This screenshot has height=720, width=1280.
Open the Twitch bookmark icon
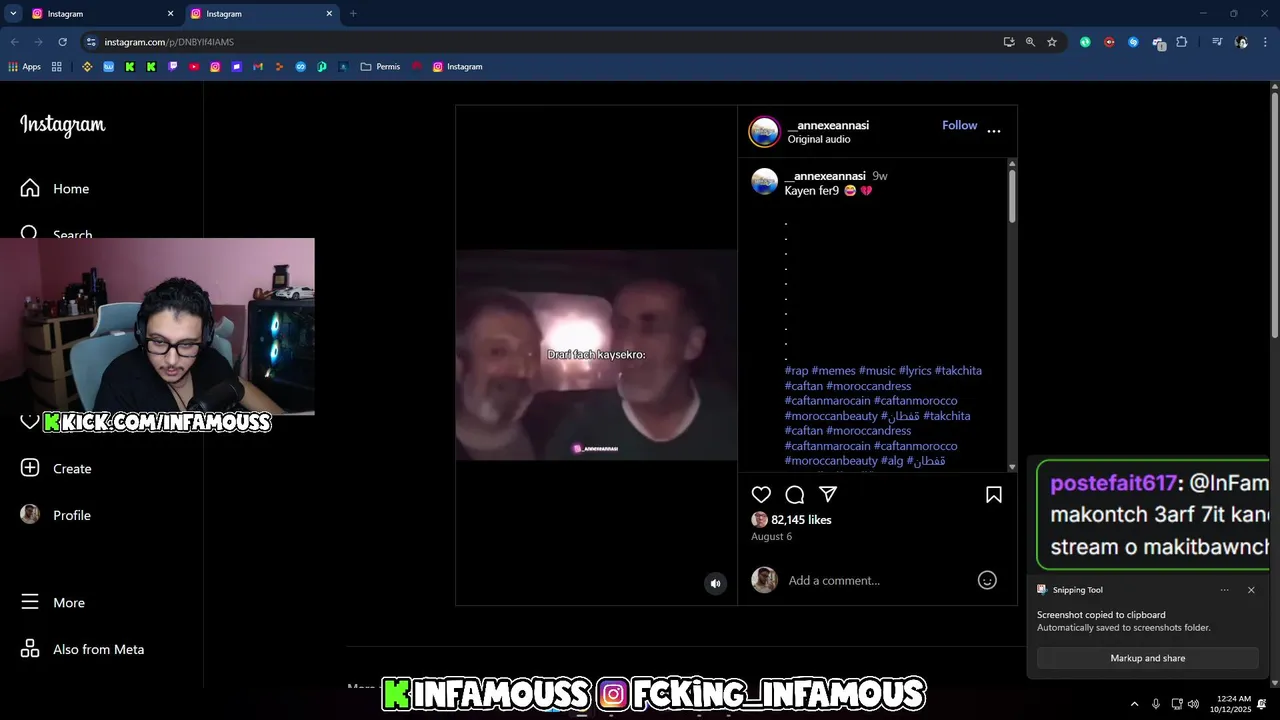click(x=173, y=67)
